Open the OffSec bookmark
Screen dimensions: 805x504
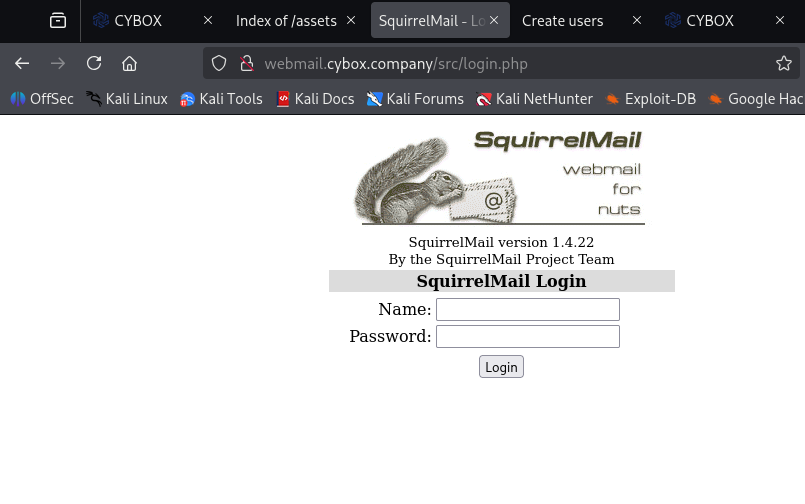[x=42, y=99]
